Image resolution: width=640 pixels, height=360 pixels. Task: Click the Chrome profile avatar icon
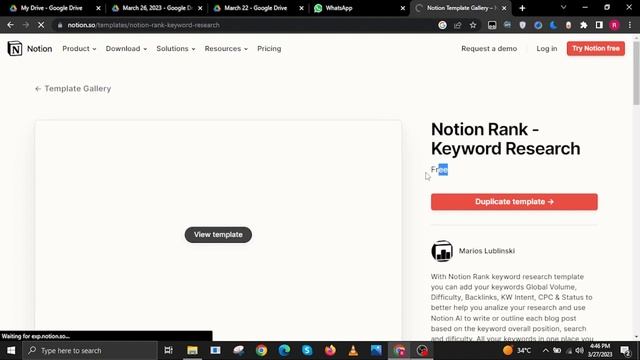tap(614, 25)
